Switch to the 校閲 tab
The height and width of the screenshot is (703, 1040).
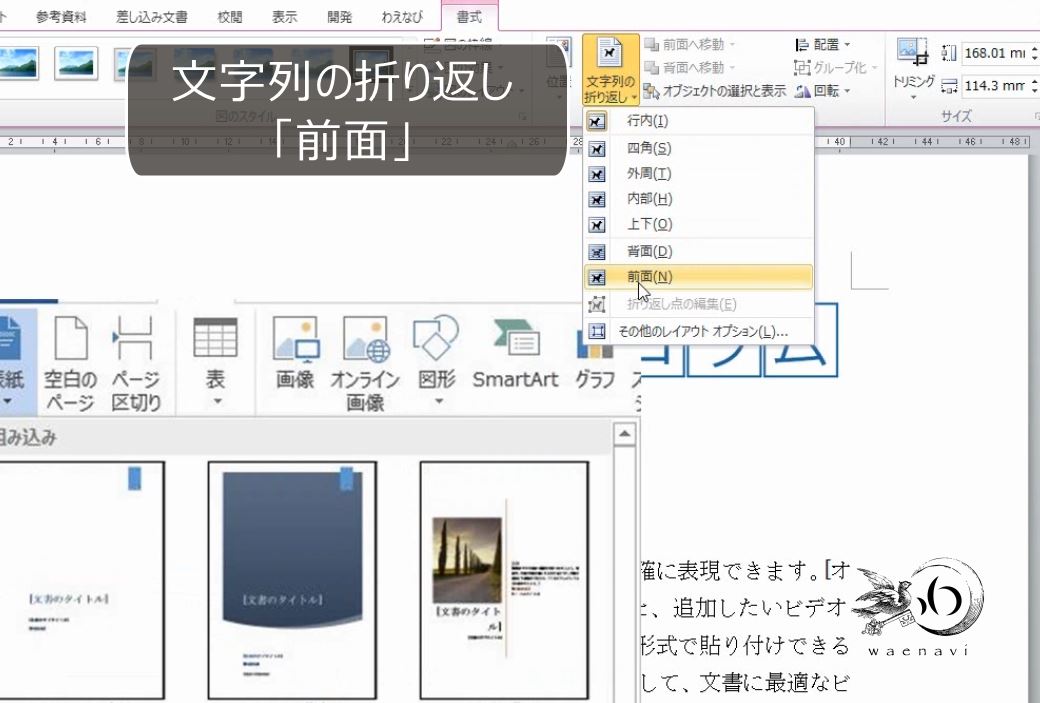click(229, 17)
